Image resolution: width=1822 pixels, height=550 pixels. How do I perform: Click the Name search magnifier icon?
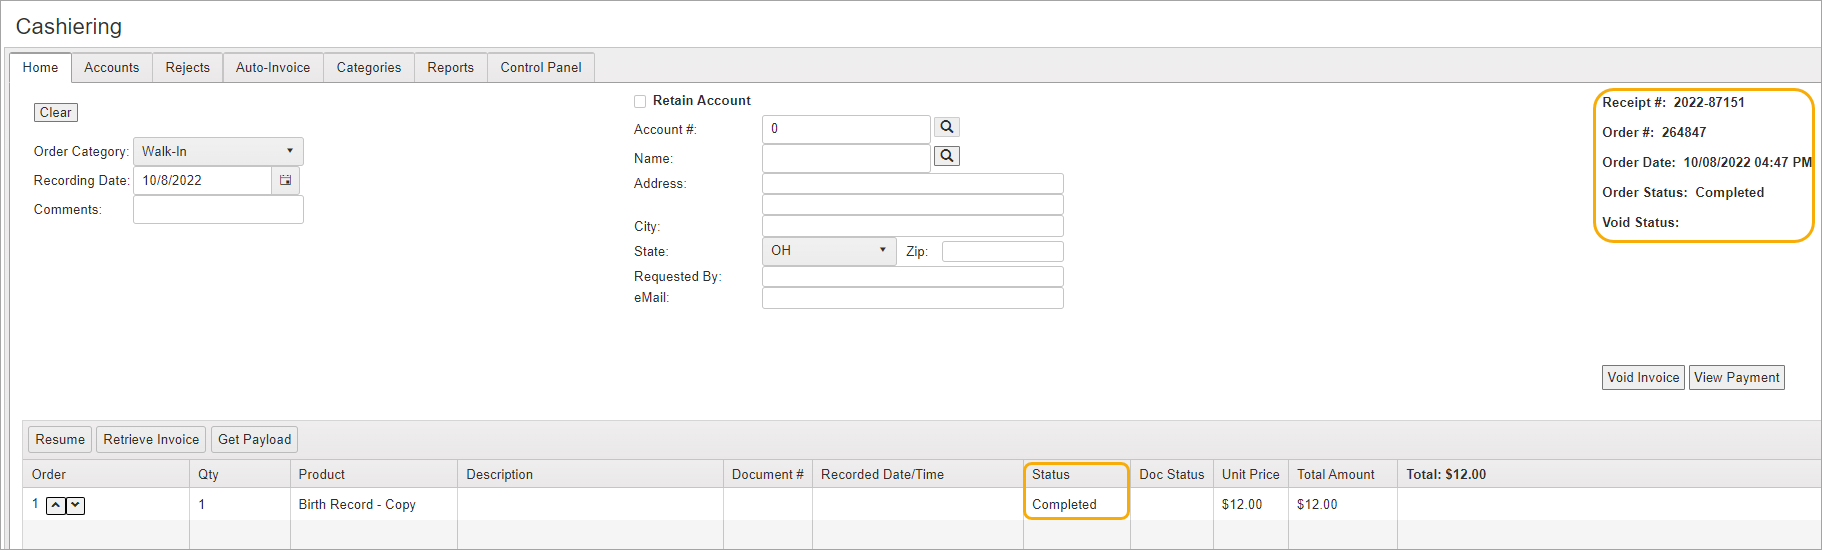tap(946, 156)
